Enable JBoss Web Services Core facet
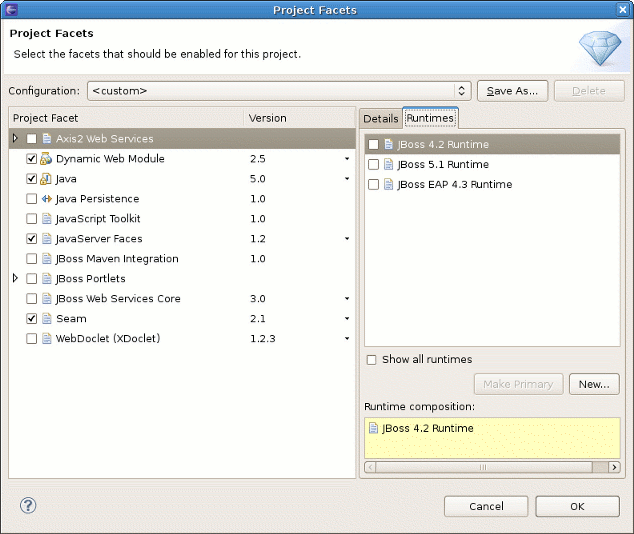 (x=32, y=299)
